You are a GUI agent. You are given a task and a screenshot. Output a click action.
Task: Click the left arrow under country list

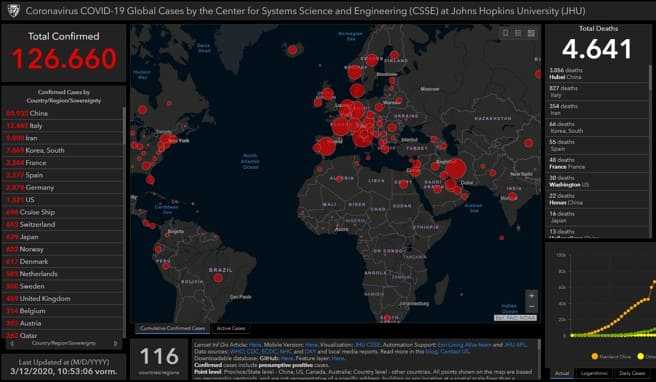(12, 344)
